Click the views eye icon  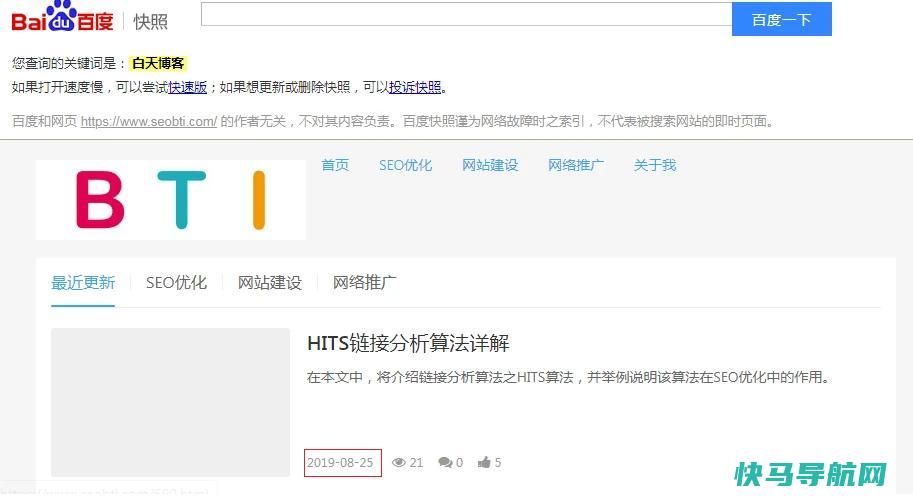(399, 463)
